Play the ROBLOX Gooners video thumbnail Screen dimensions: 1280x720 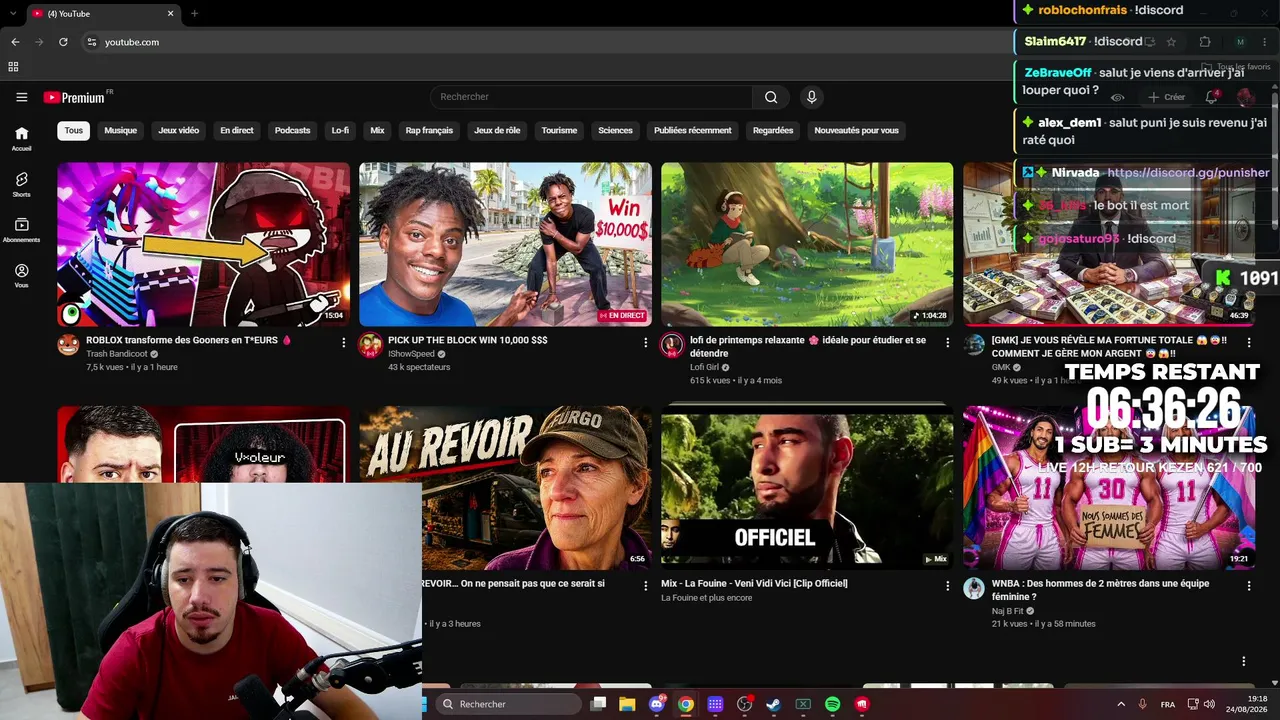[203, 244]
